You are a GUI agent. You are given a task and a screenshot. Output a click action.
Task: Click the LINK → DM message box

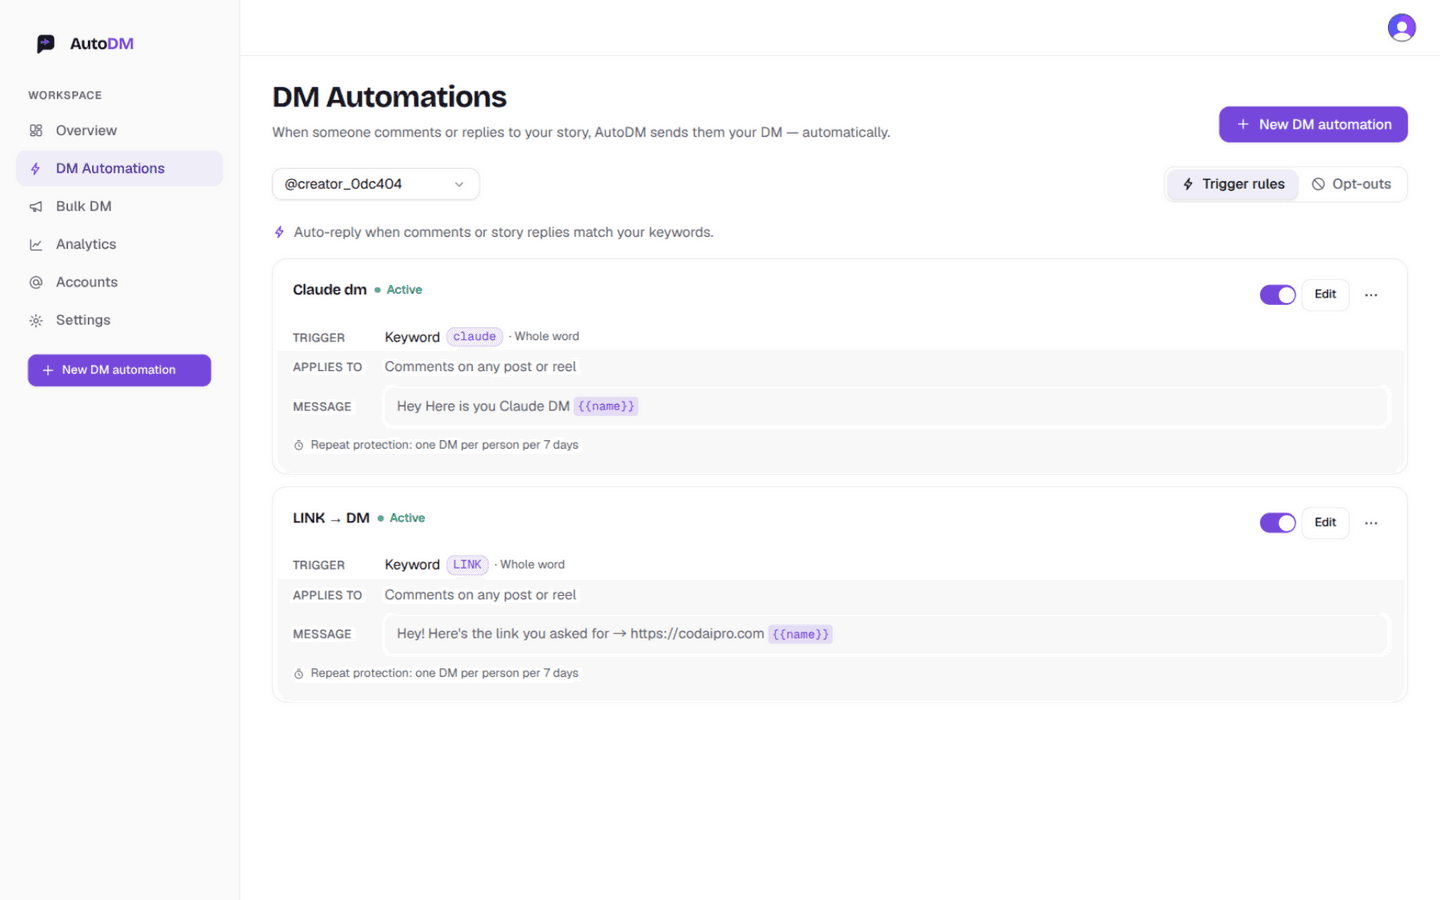[886, 634]
